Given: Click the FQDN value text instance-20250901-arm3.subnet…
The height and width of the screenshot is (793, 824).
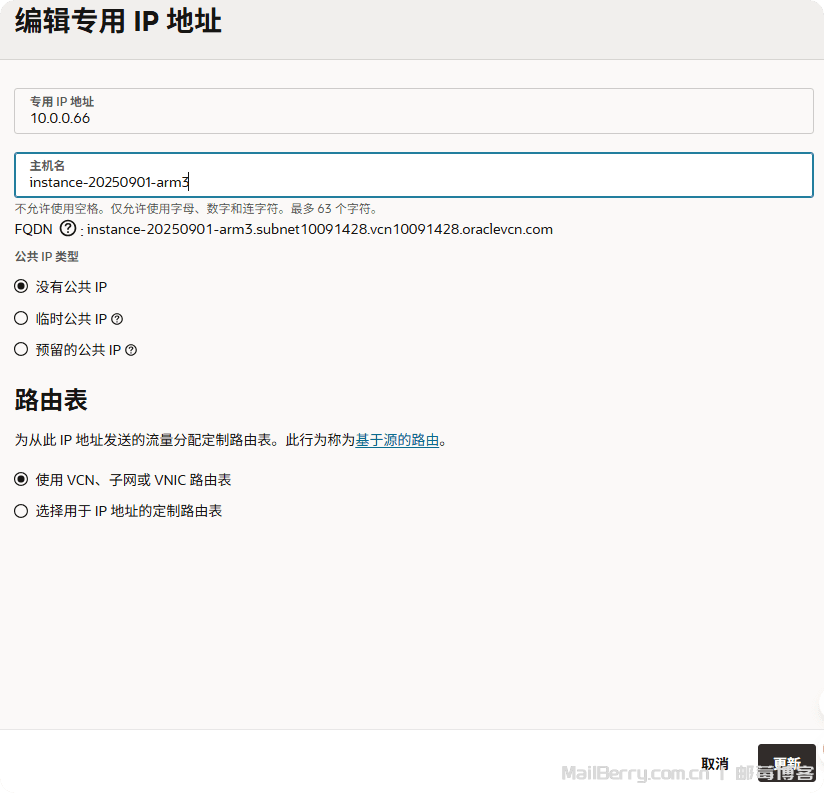Looking at the screenshot, I should [320, 229].
